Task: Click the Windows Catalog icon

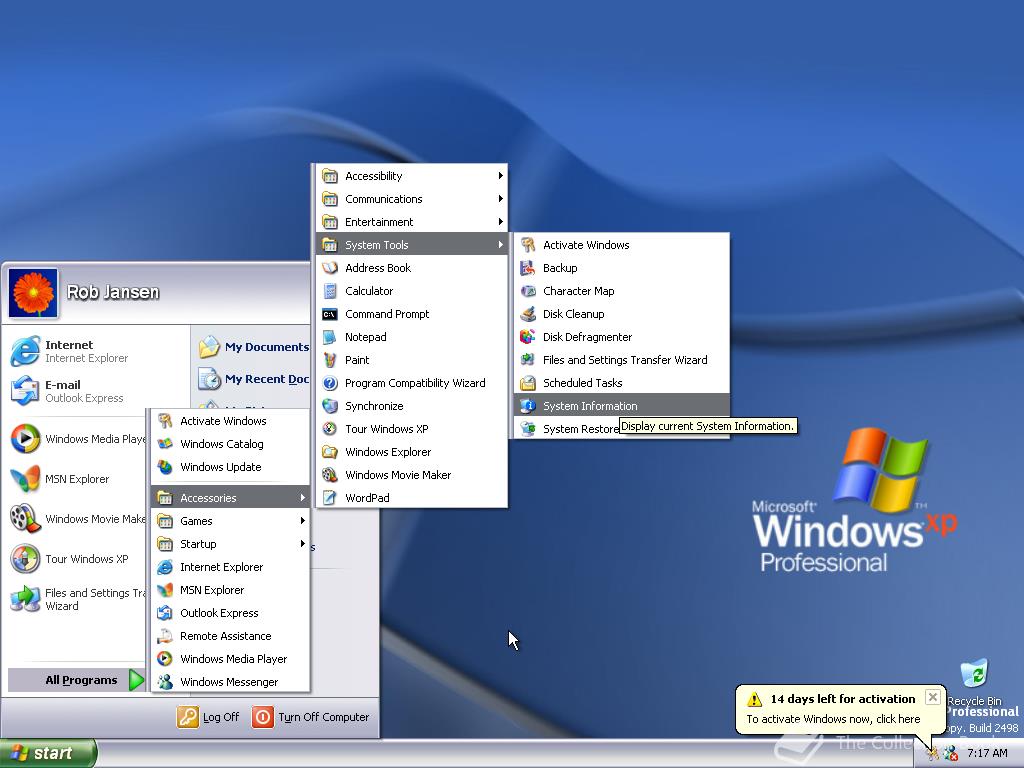Action: (x=165, y=444)
